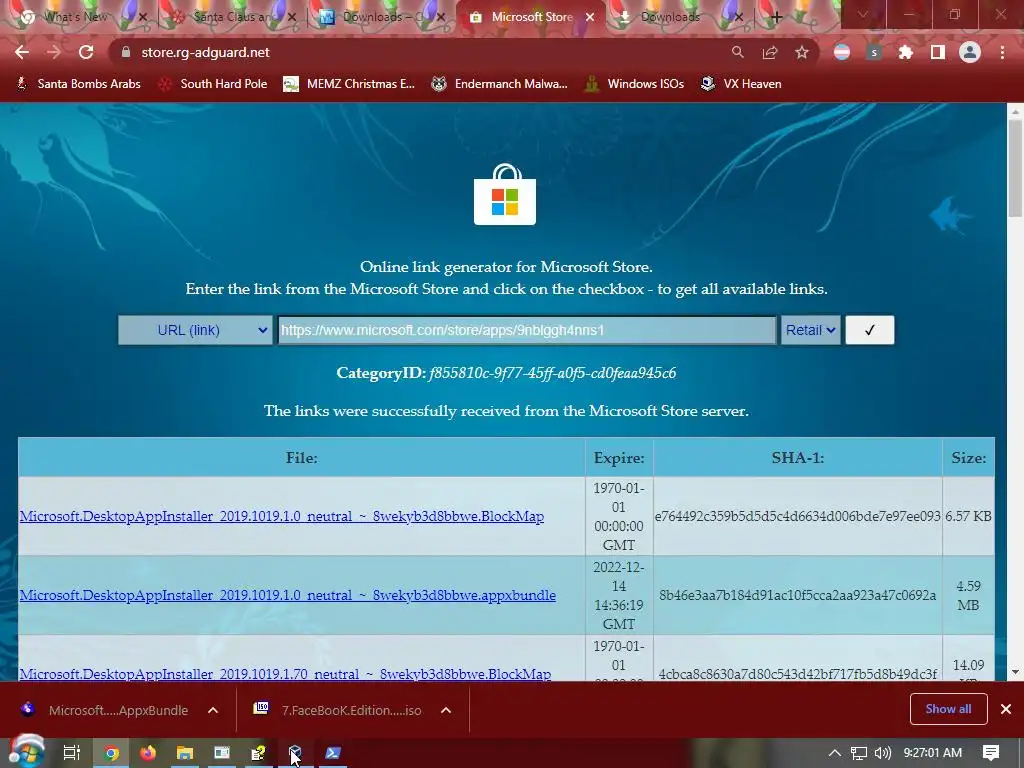Open the Endermanch Malwa... bookmark
Viewport: 1024px width, 768px height.
[500, 84]
